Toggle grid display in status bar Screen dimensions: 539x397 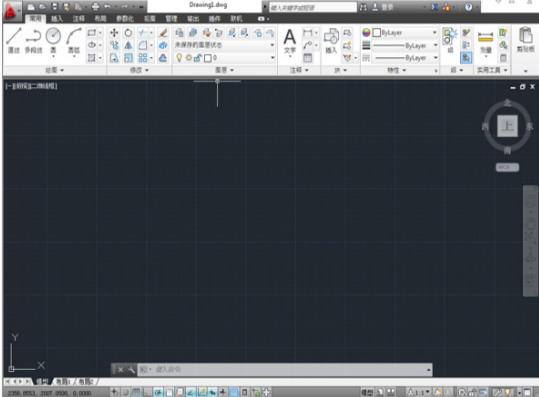pos(136,392)
